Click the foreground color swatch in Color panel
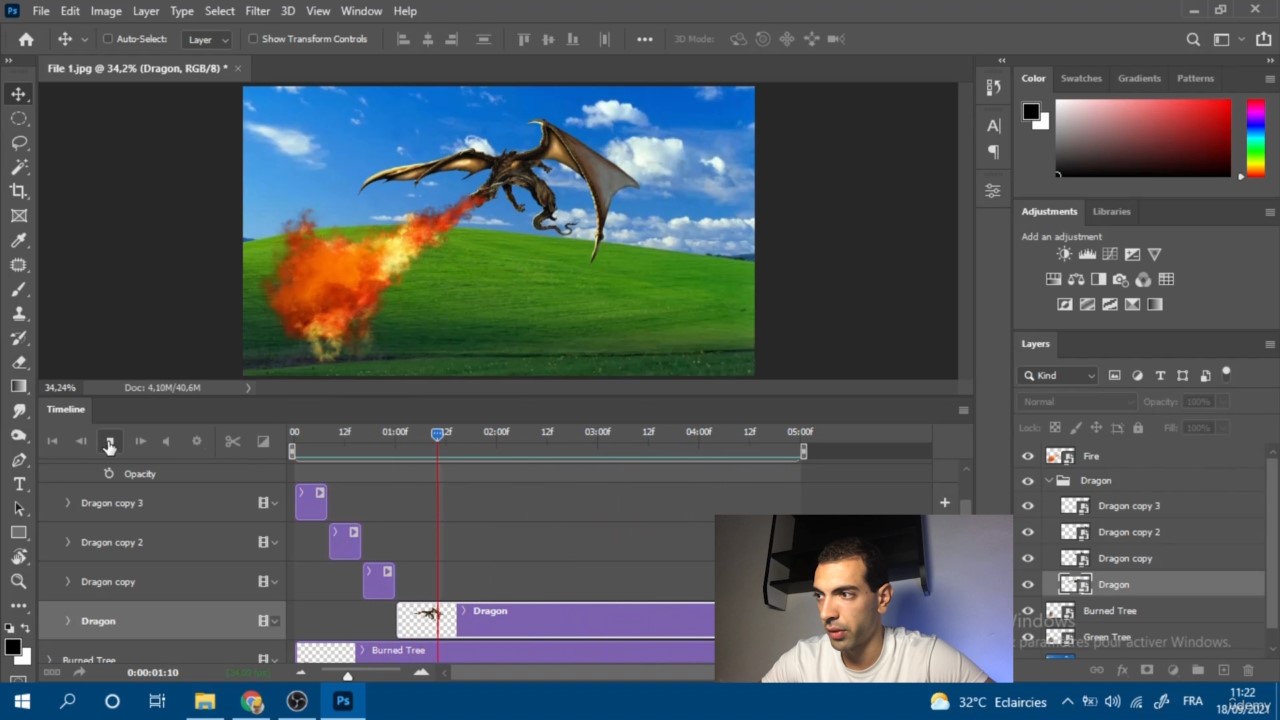1280x720 pixels. click(x=1031, y=111)
